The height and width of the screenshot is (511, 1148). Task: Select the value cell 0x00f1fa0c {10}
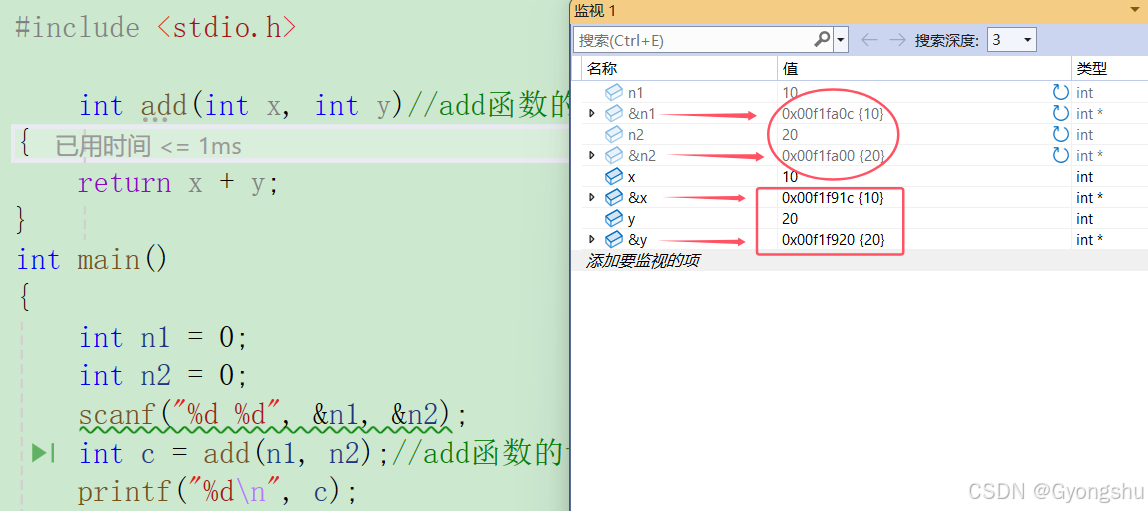(832, 113)
